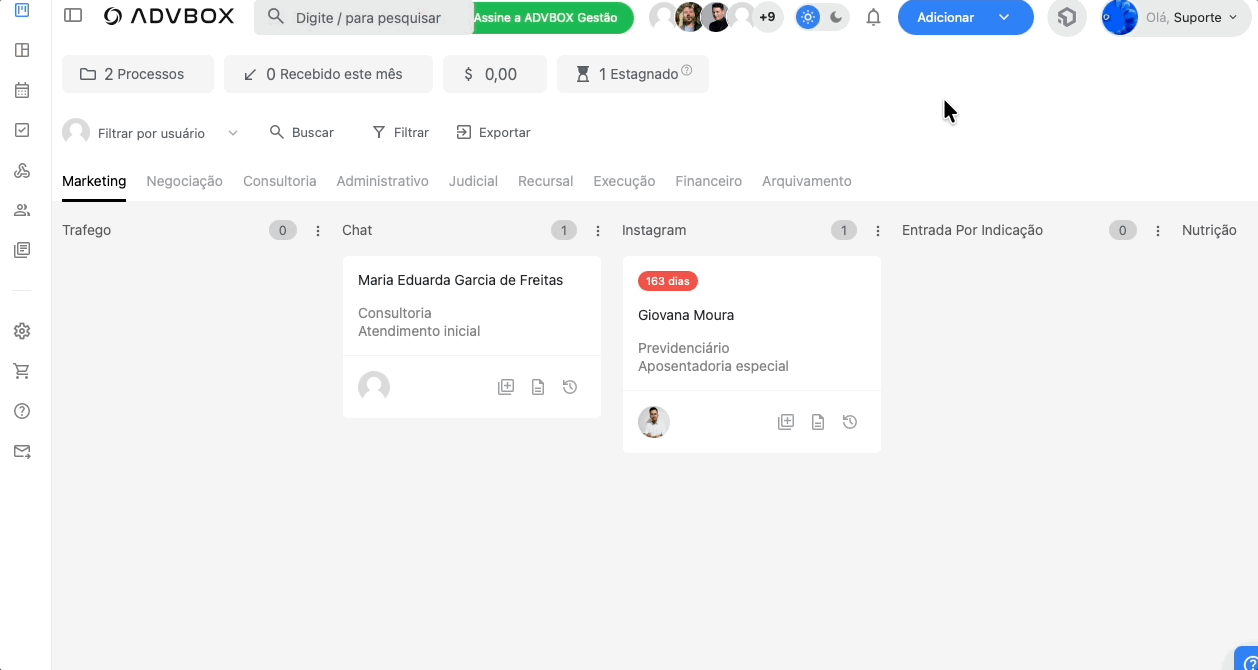This screenshot has width=1258, height=670.
Task: Open the Chat column three-dot menu
Action: tap(598, 231)
